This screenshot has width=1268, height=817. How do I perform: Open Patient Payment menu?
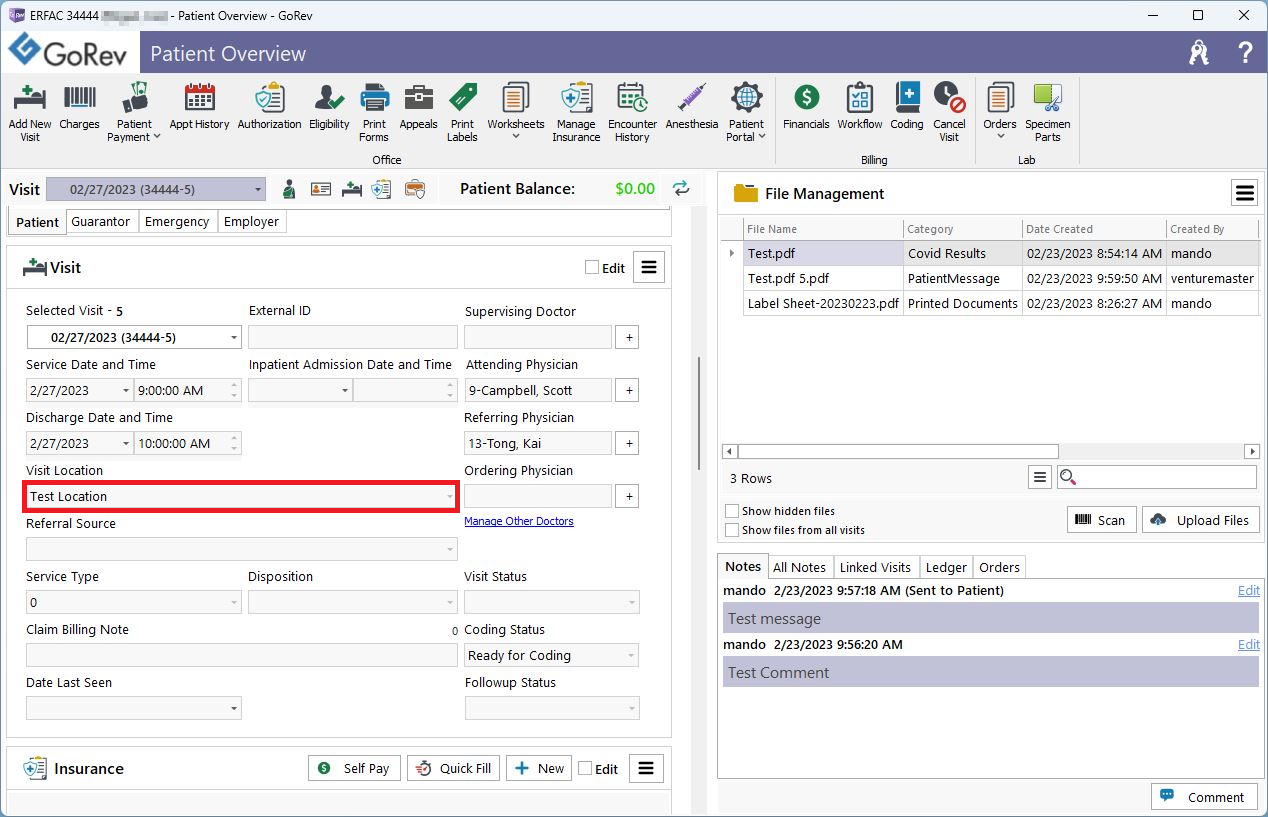[134, 112]
